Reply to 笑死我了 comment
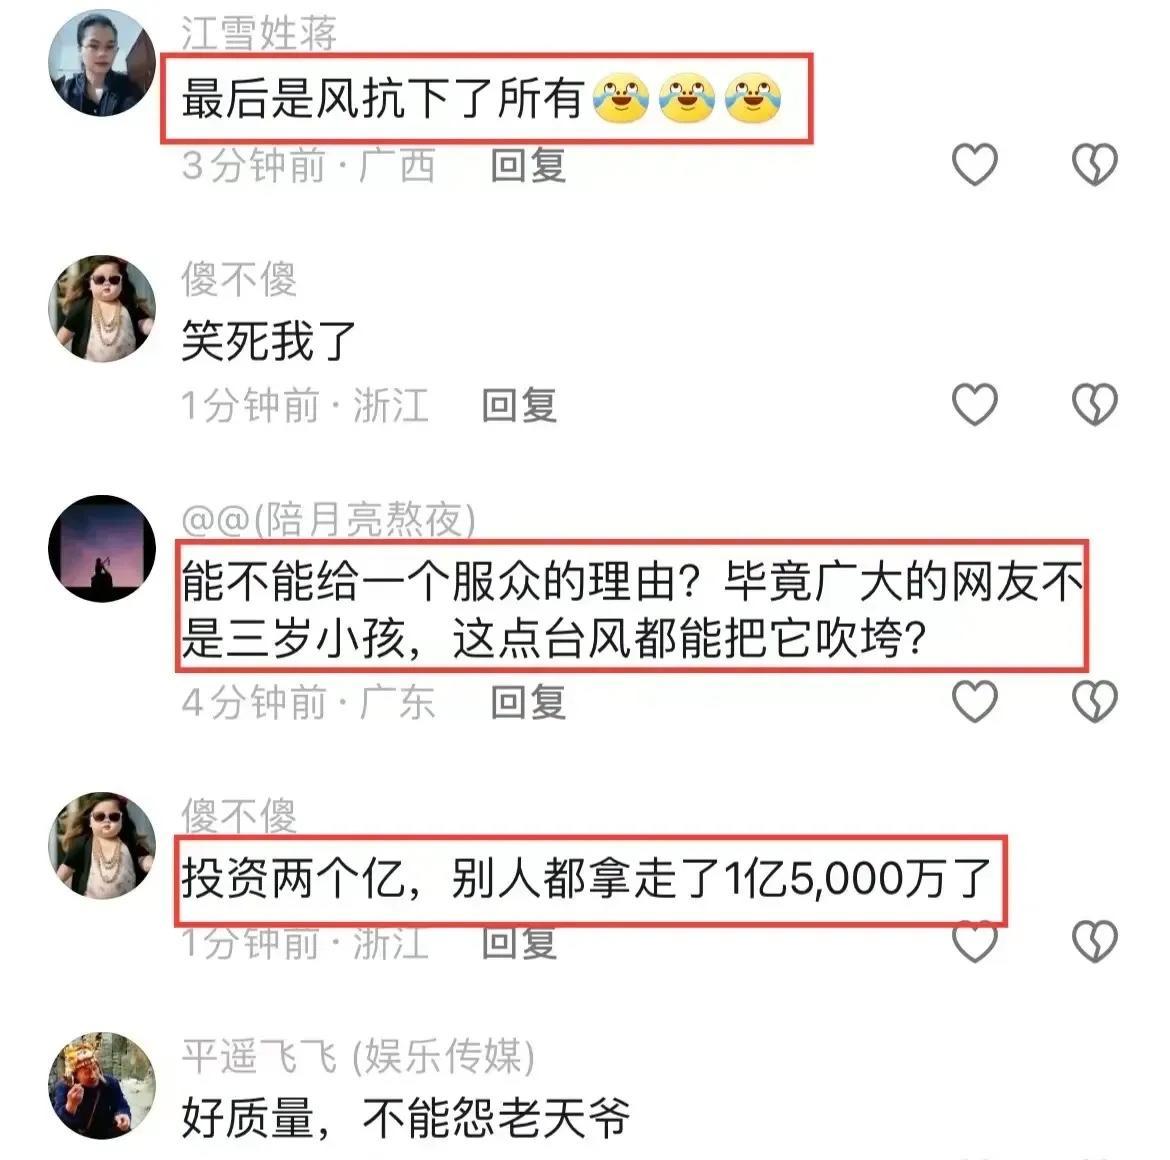This screenshot has width=1170, height=1160. click(x=519, y=405)
